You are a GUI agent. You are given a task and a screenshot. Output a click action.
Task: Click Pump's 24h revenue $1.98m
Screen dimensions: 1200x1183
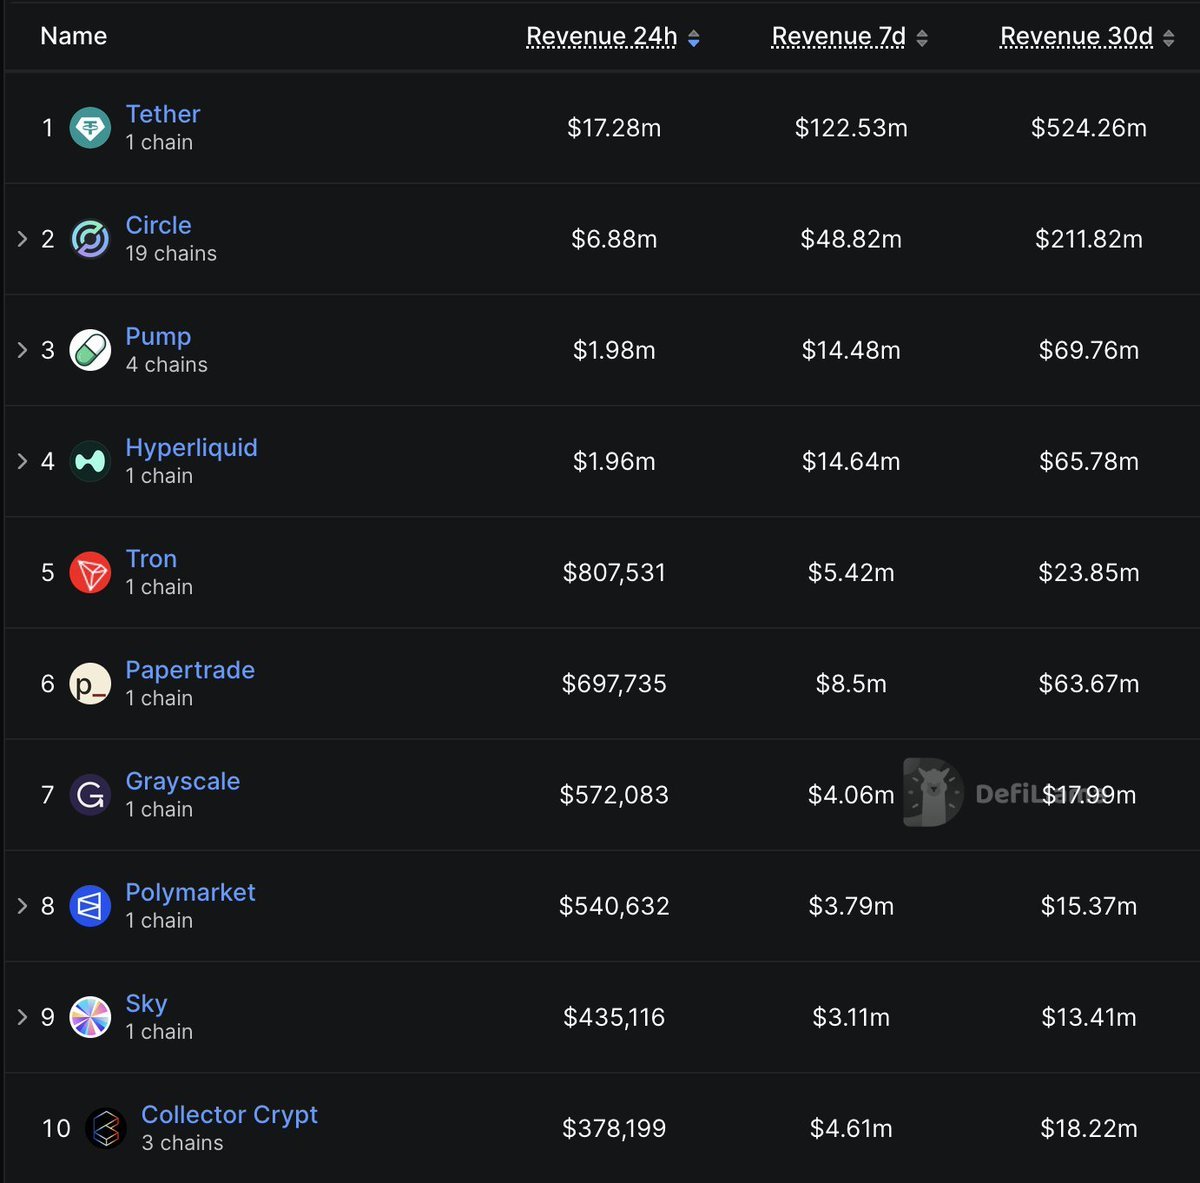tap(614, 350)
